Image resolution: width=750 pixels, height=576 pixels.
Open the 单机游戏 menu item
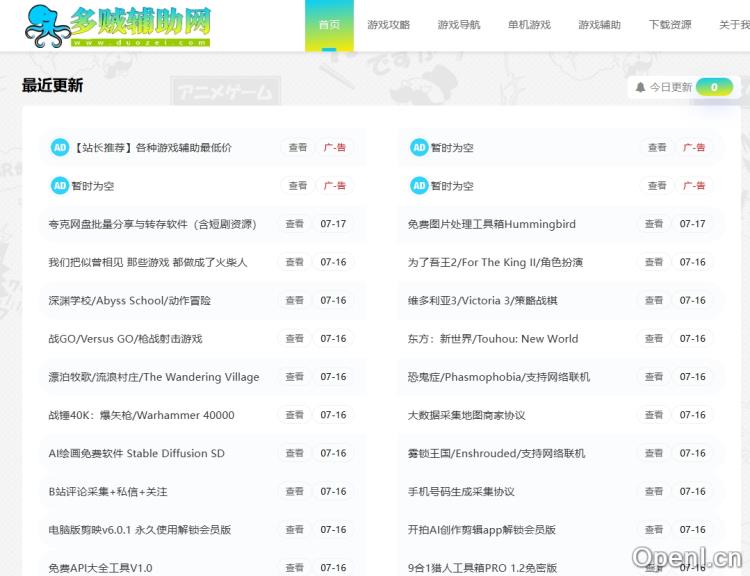pyautogui.click(x=529, y=25)
